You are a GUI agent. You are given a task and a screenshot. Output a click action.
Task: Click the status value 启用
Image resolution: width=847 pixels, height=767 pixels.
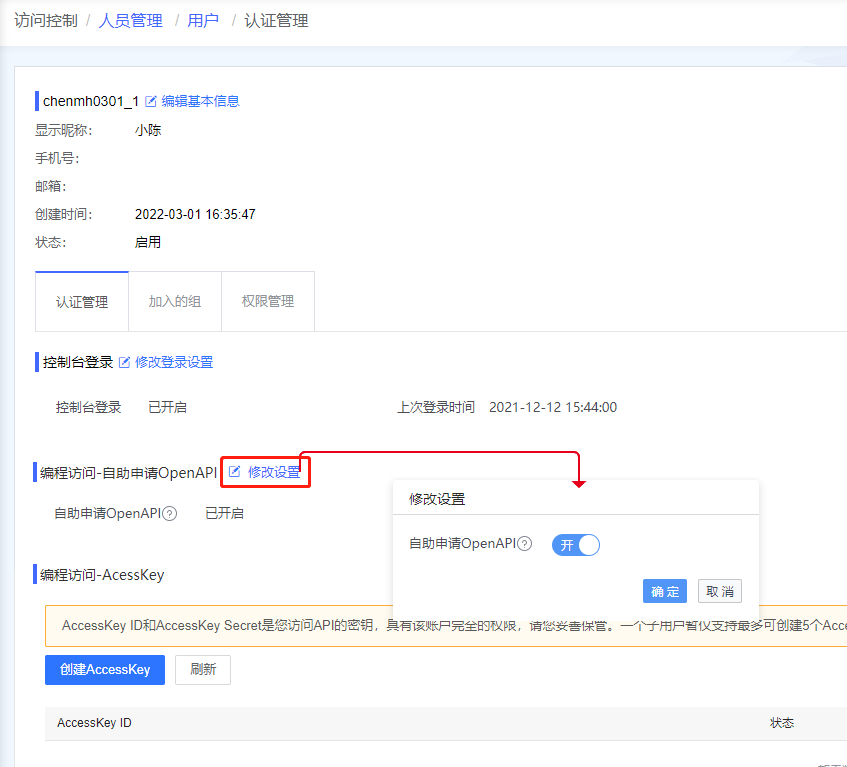pyautogui.click(x=148, y=242)
